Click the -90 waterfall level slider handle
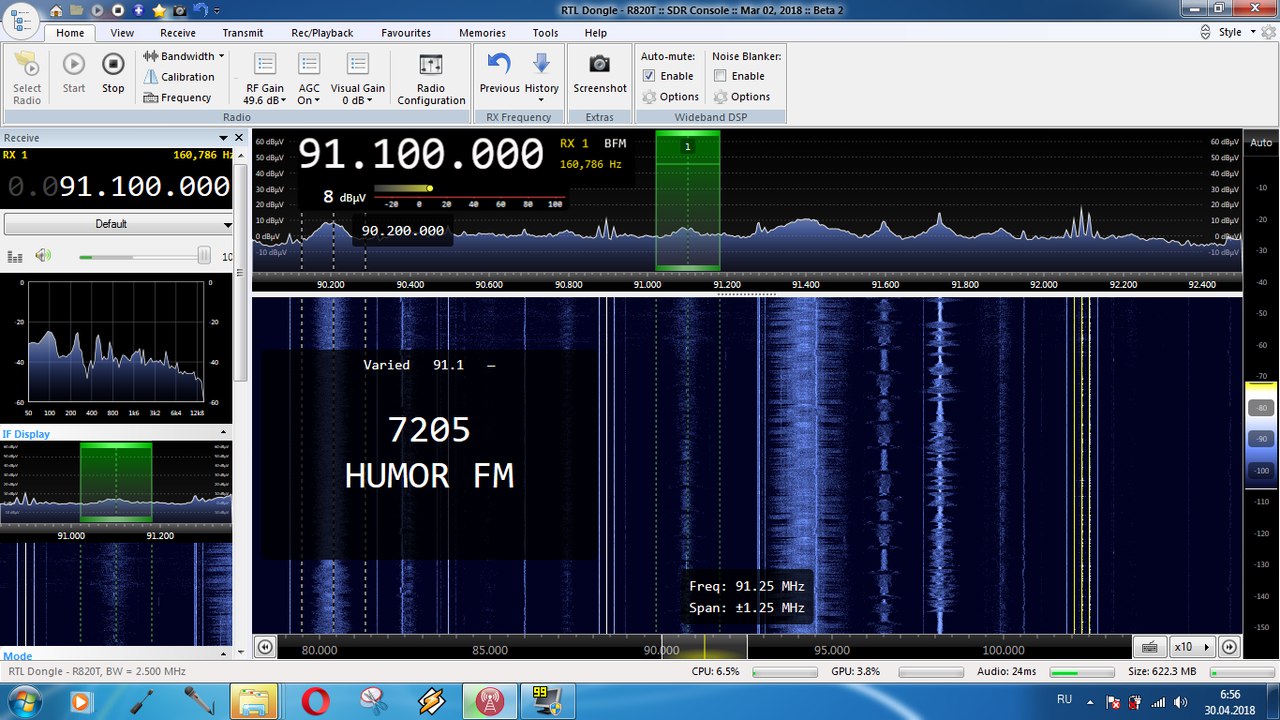The height and width of the screenshot is (720, 1280). 1261,439
